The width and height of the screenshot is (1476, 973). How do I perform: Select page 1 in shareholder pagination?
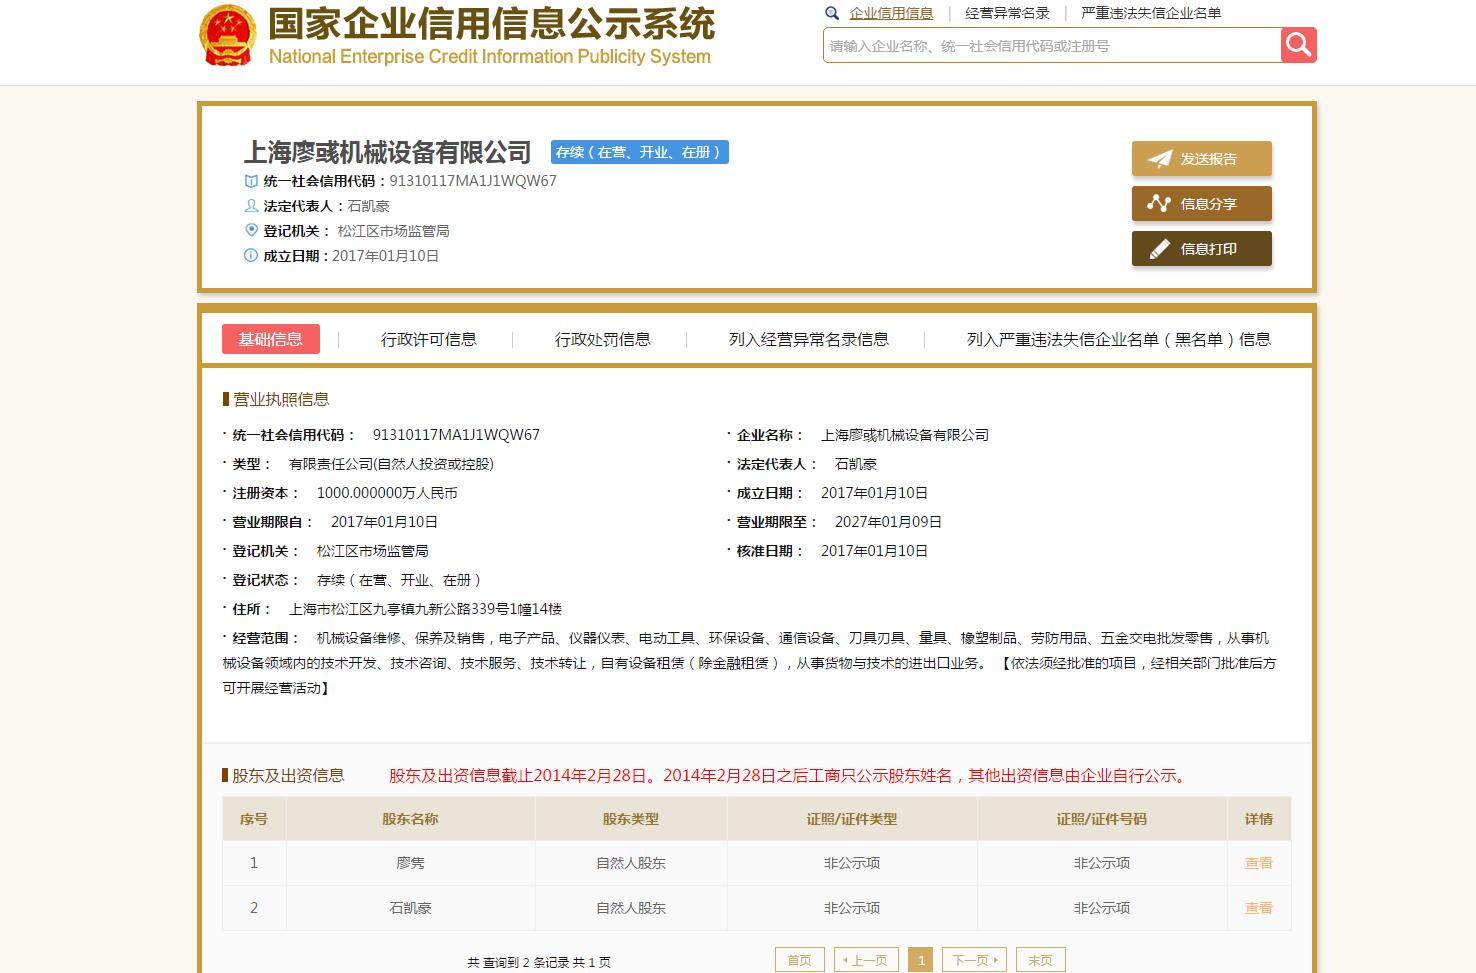coord(921,960)
